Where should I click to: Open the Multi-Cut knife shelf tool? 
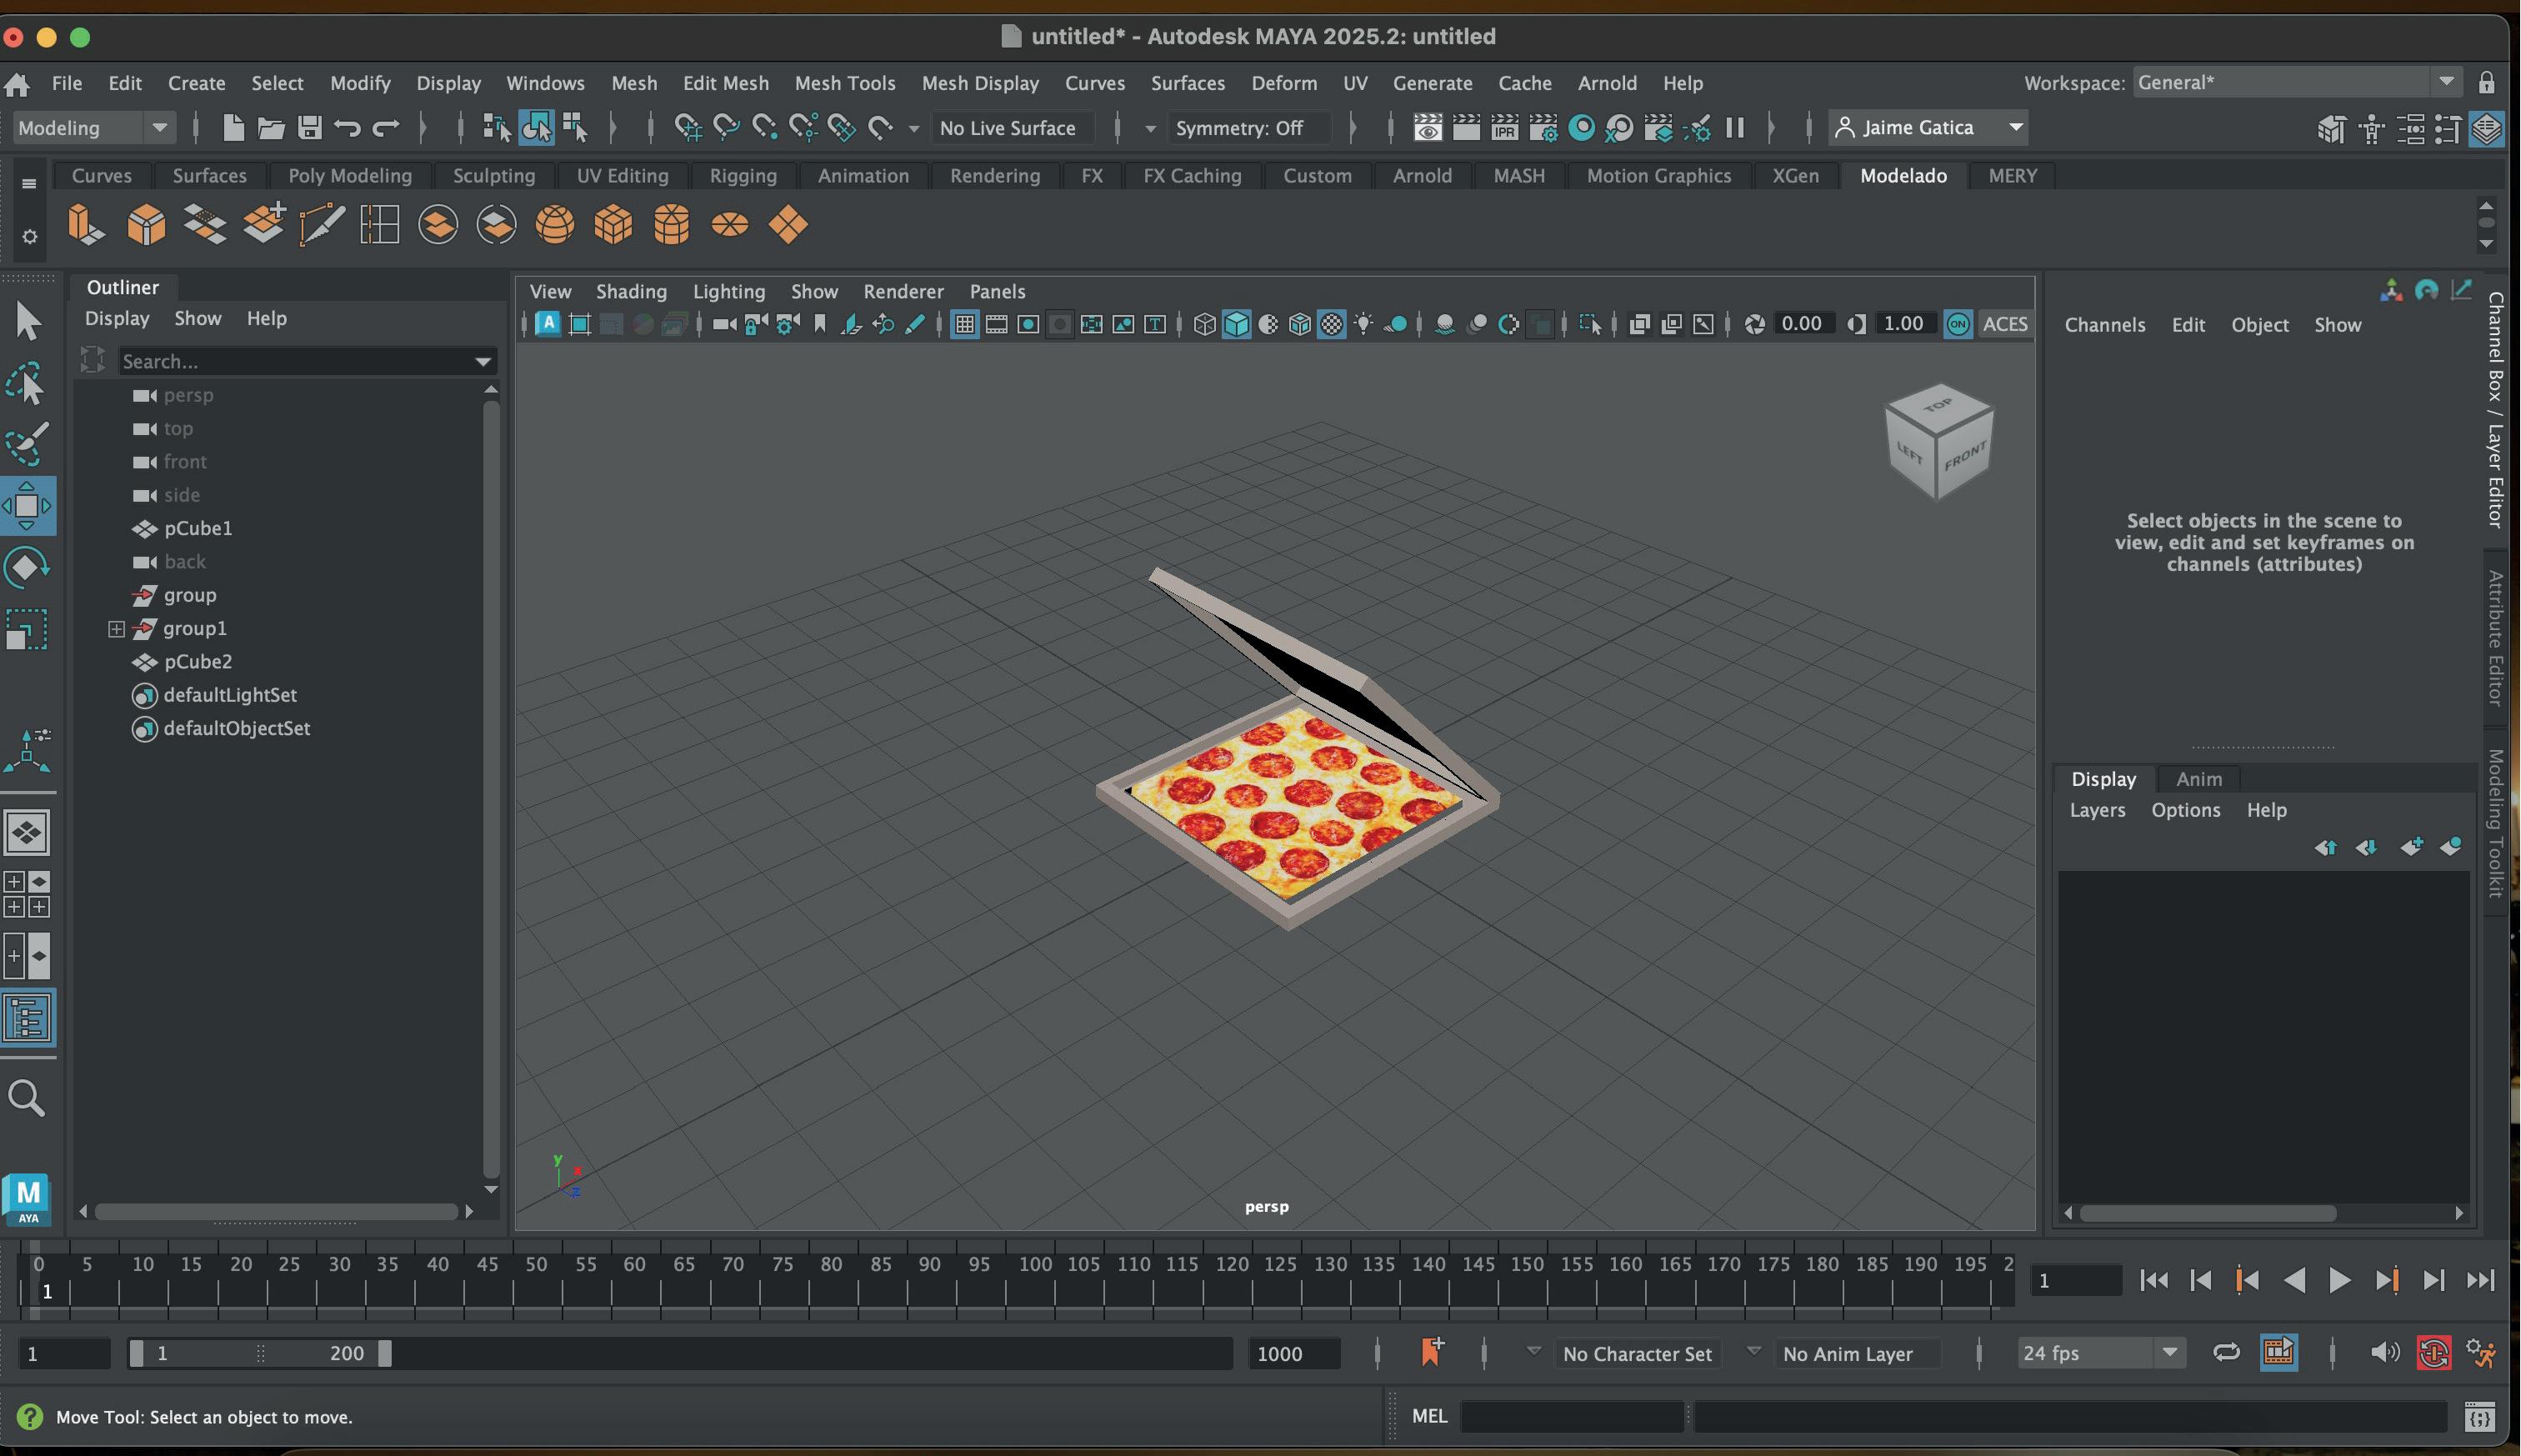(321, 224)
